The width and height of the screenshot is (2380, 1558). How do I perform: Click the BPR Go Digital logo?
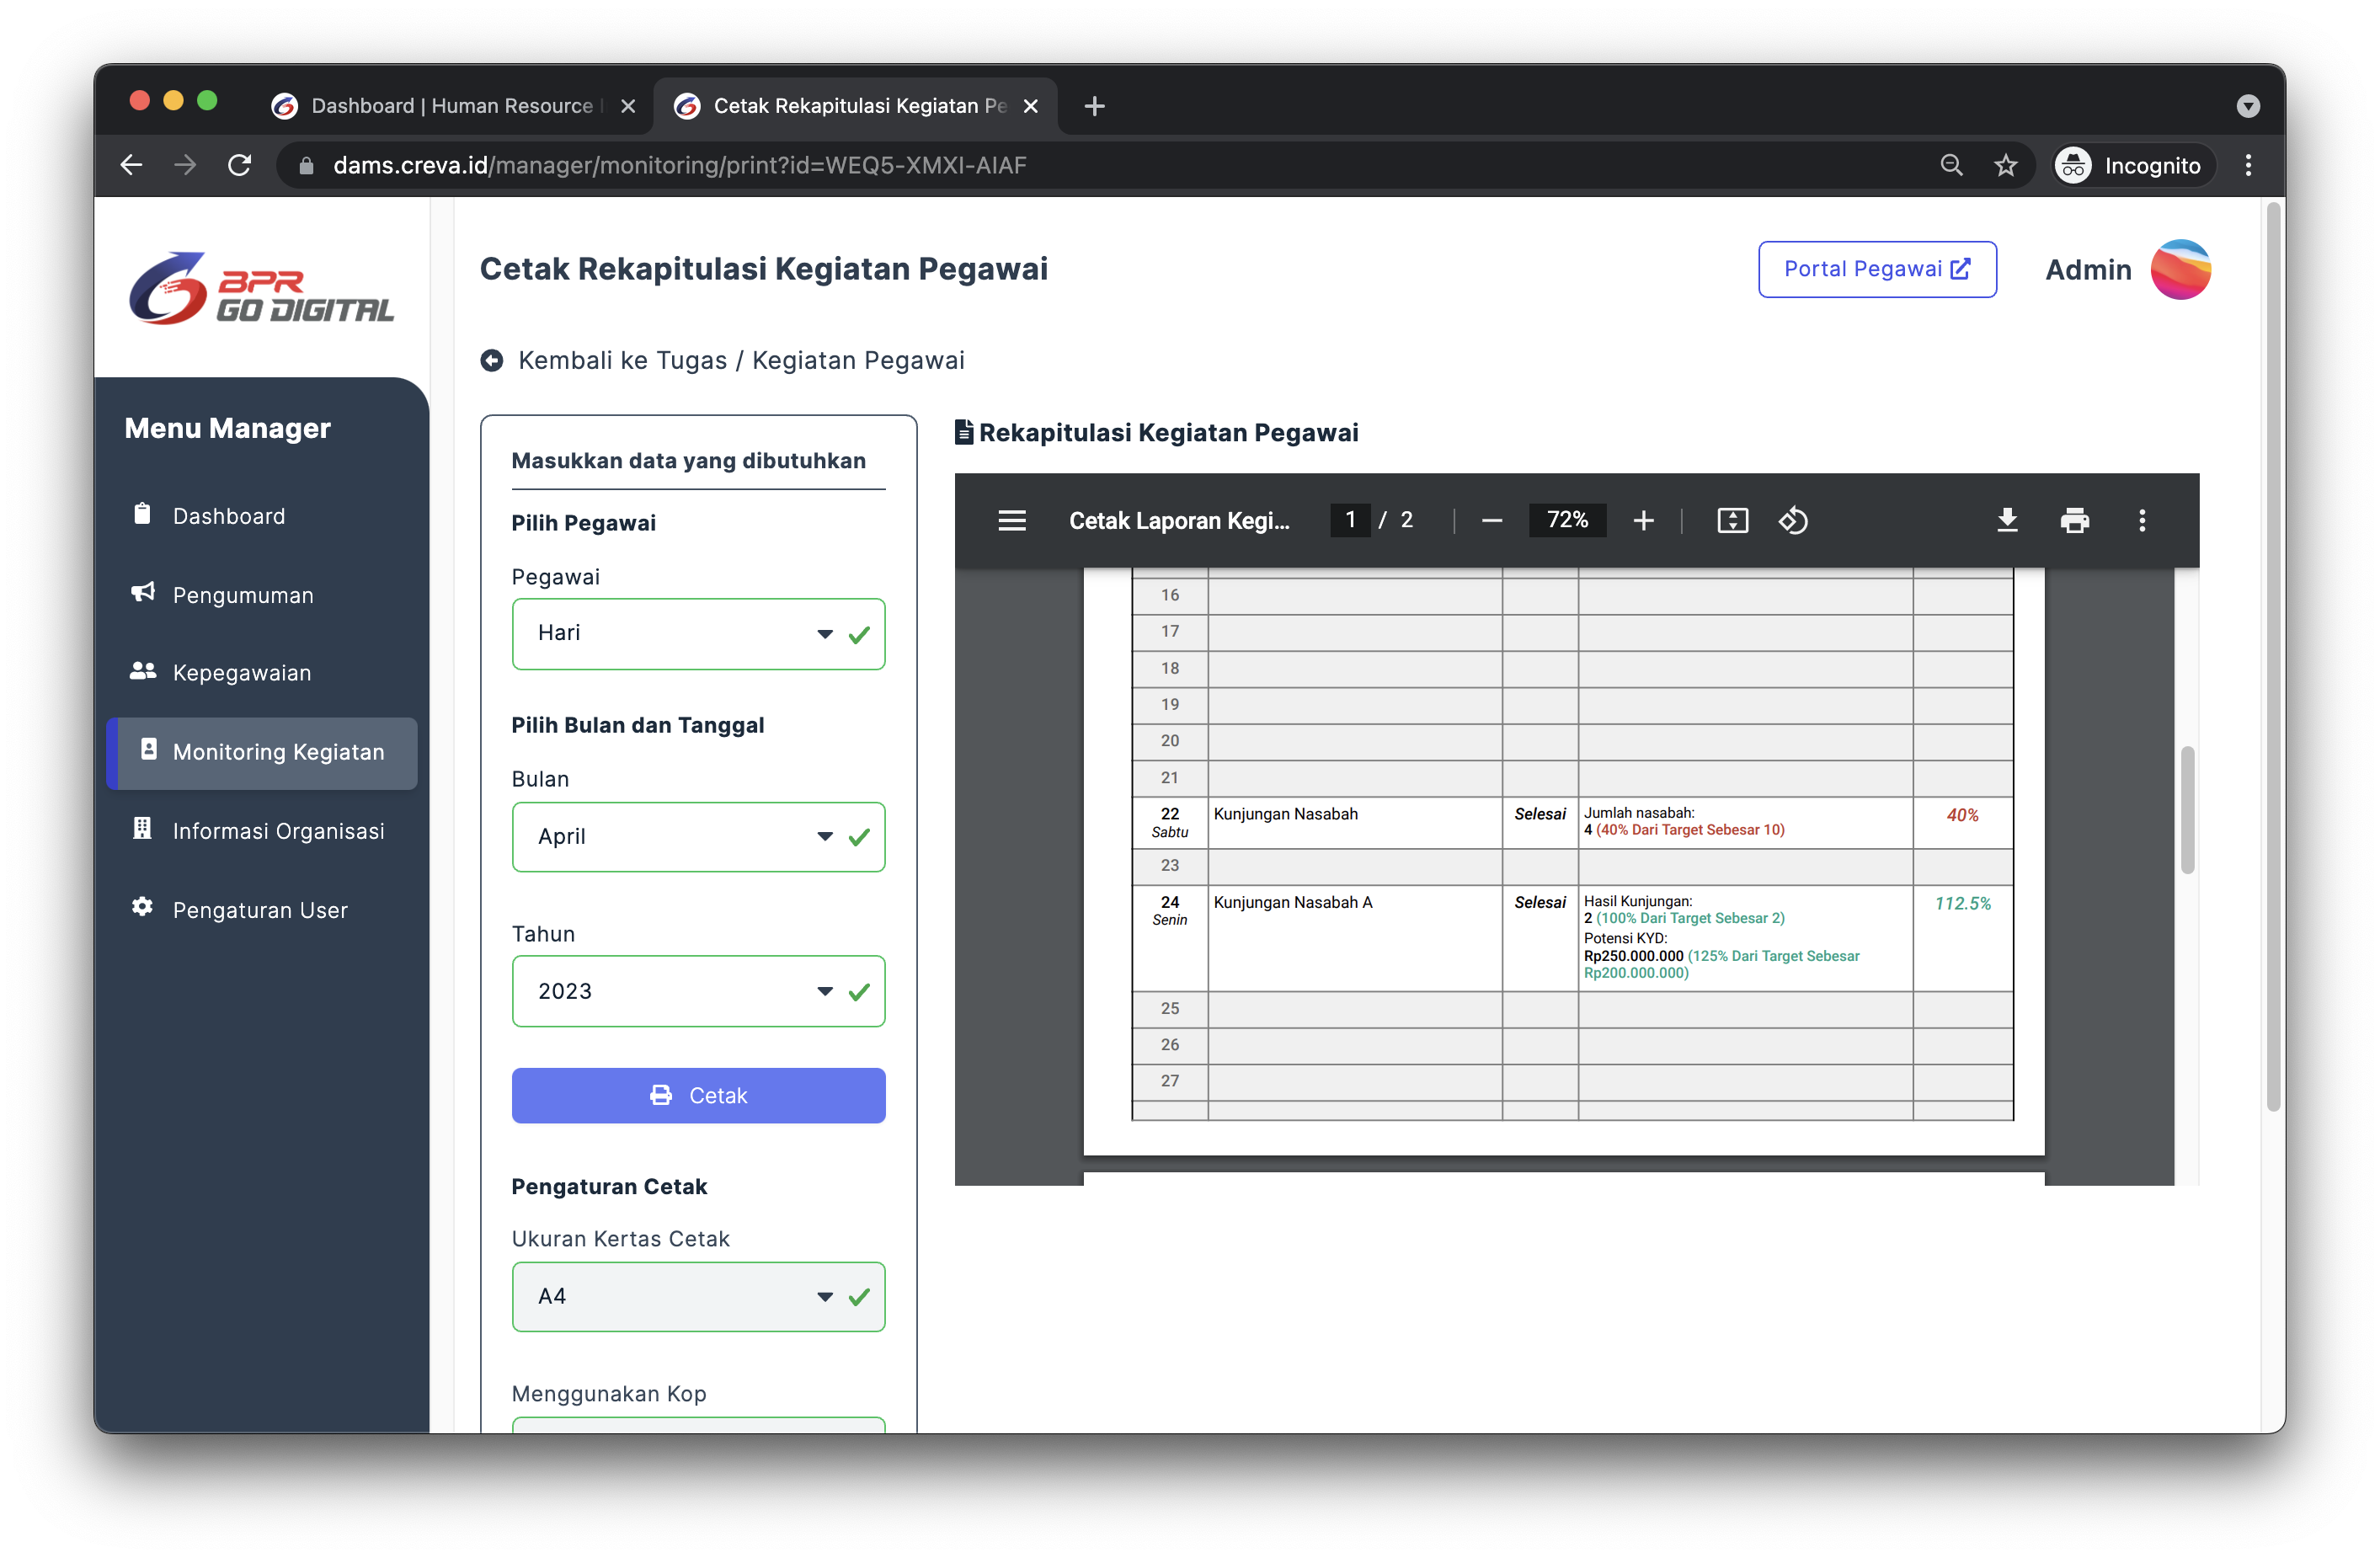pyautogui.click(x=261, y=288)
